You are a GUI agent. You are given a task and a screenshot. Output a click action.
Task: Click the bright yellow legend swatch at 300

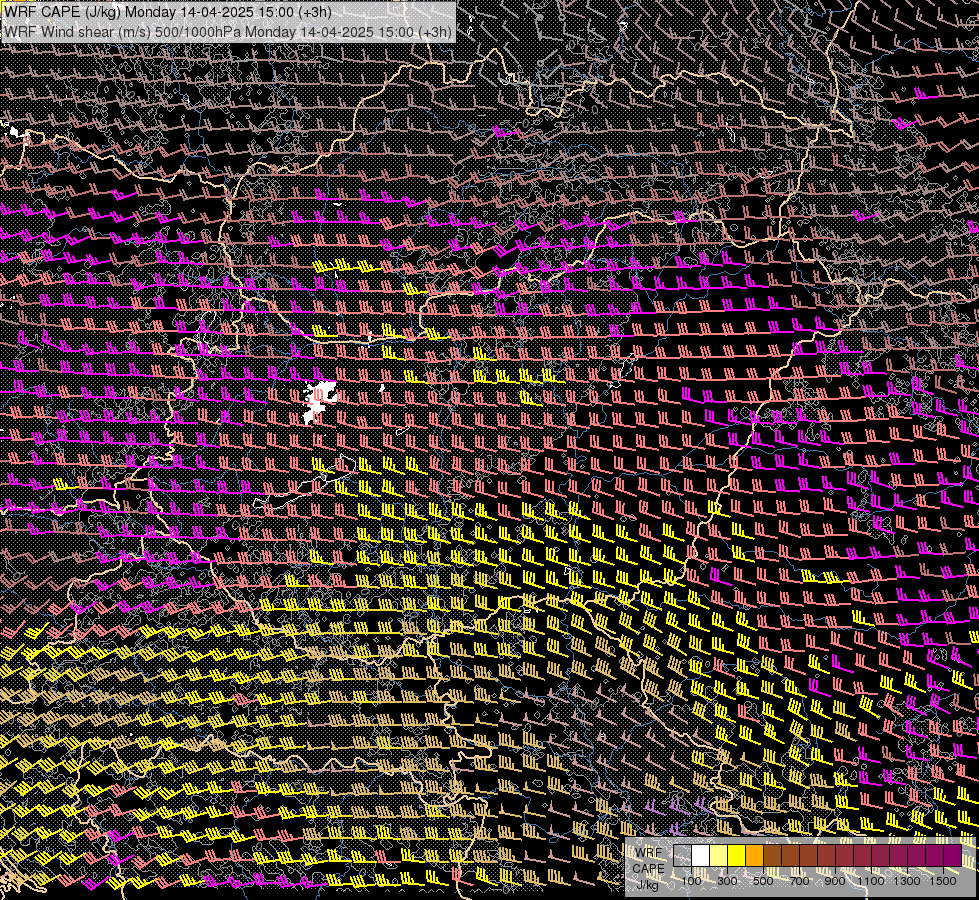pos(736,856)
